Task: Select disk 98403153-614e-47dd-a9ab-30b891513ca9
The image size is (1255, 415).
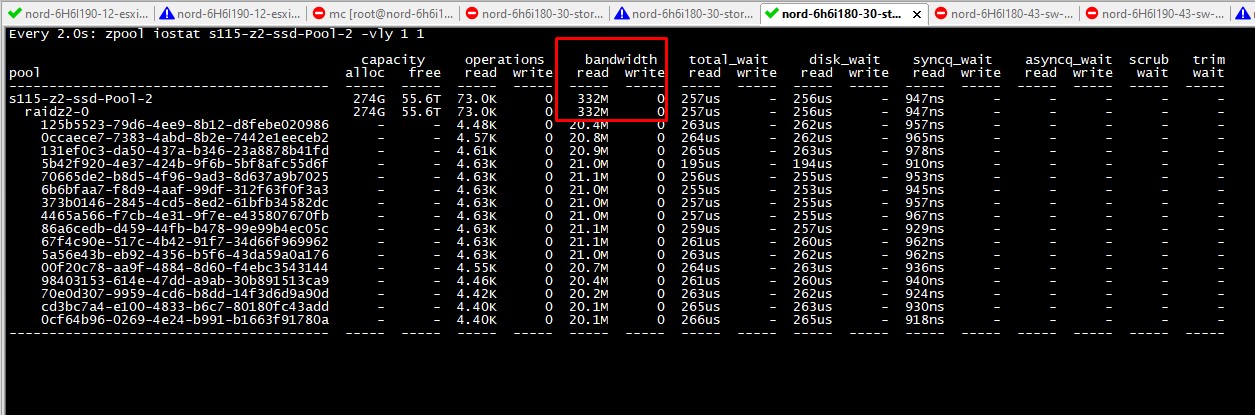Action: coord(184,281)
